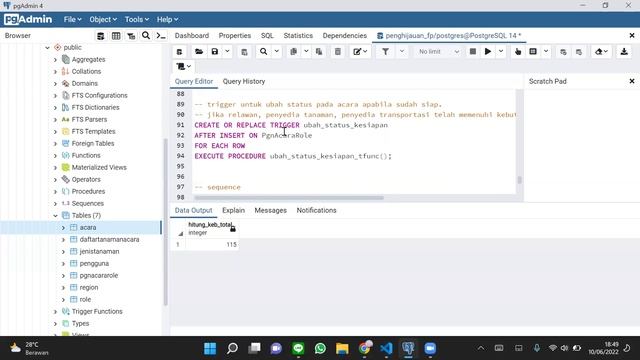640x360 pixels.
Task: Click View Data table icon in Browser panel
Action: click(116, 36)
